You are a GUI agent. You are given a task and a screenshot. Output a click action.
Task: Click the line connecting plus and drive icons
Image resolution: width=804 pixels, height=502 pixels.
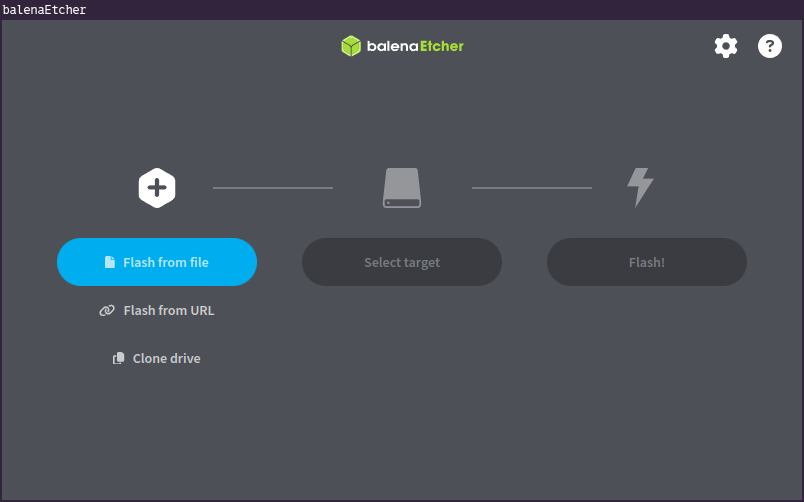coord(272,187)
